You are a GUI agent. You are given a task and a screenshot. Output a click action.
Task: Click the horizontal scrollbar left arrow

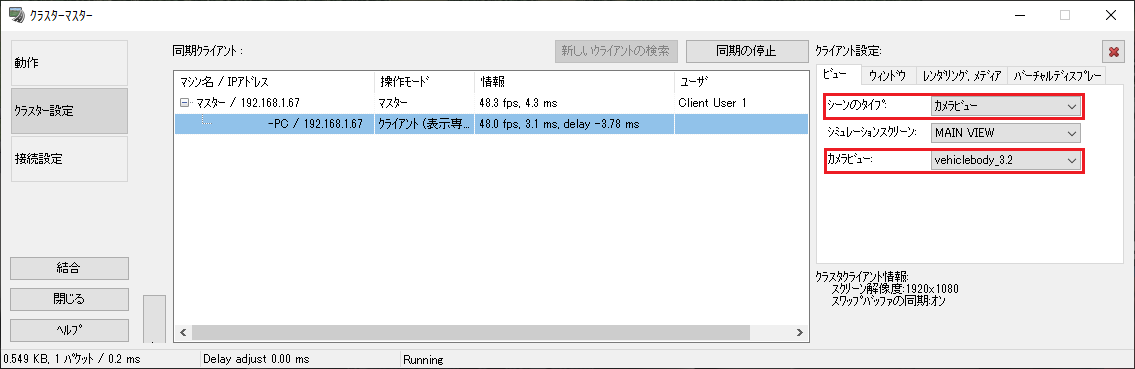(183, 332)
